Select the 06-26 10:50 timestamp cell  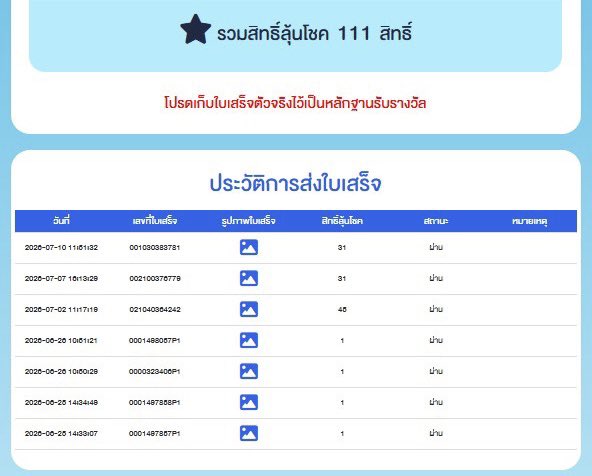tap(61, 371)
